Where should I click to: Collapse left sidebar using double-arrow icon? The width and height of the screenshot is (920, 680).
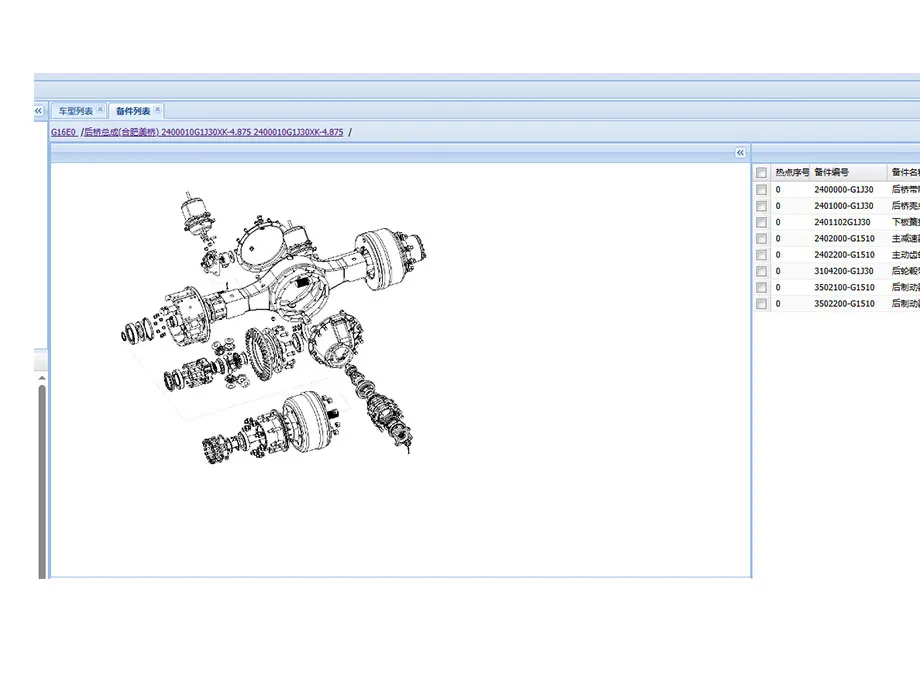coord(38,111)
